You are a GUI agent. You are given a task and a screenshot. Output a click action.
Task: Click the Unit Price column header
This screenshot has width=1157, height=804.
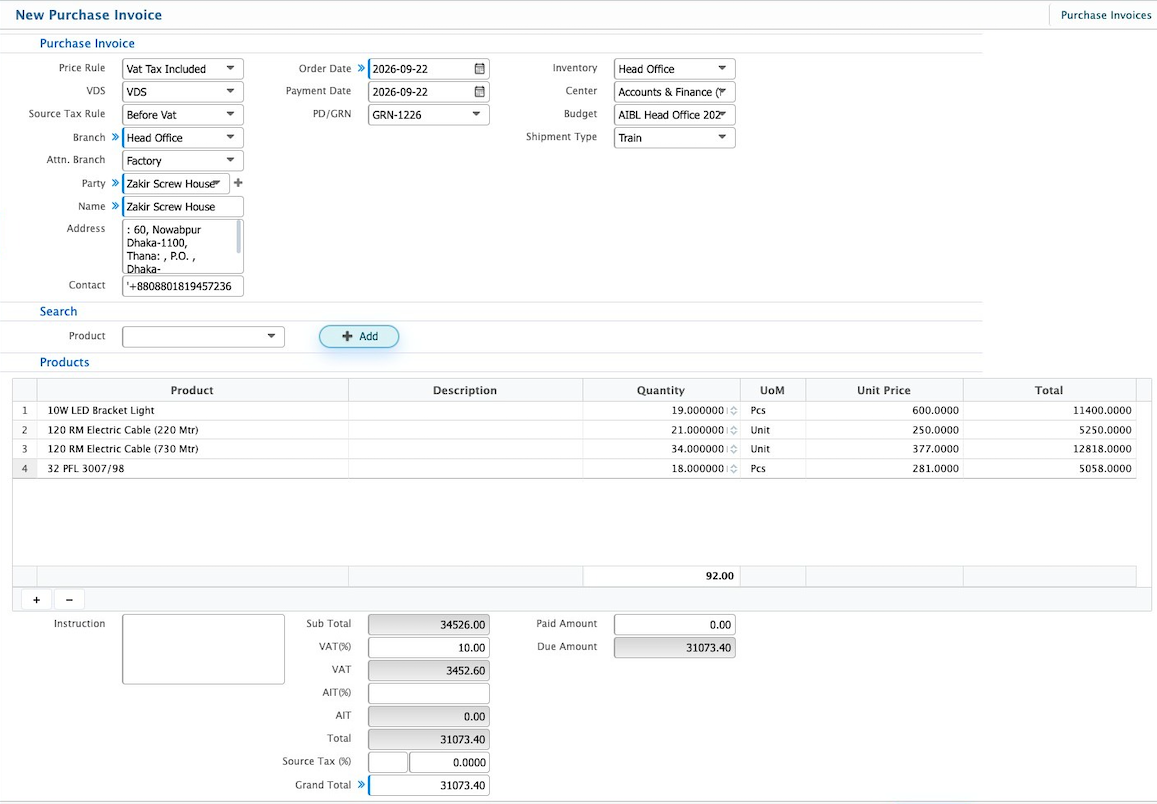884,390
